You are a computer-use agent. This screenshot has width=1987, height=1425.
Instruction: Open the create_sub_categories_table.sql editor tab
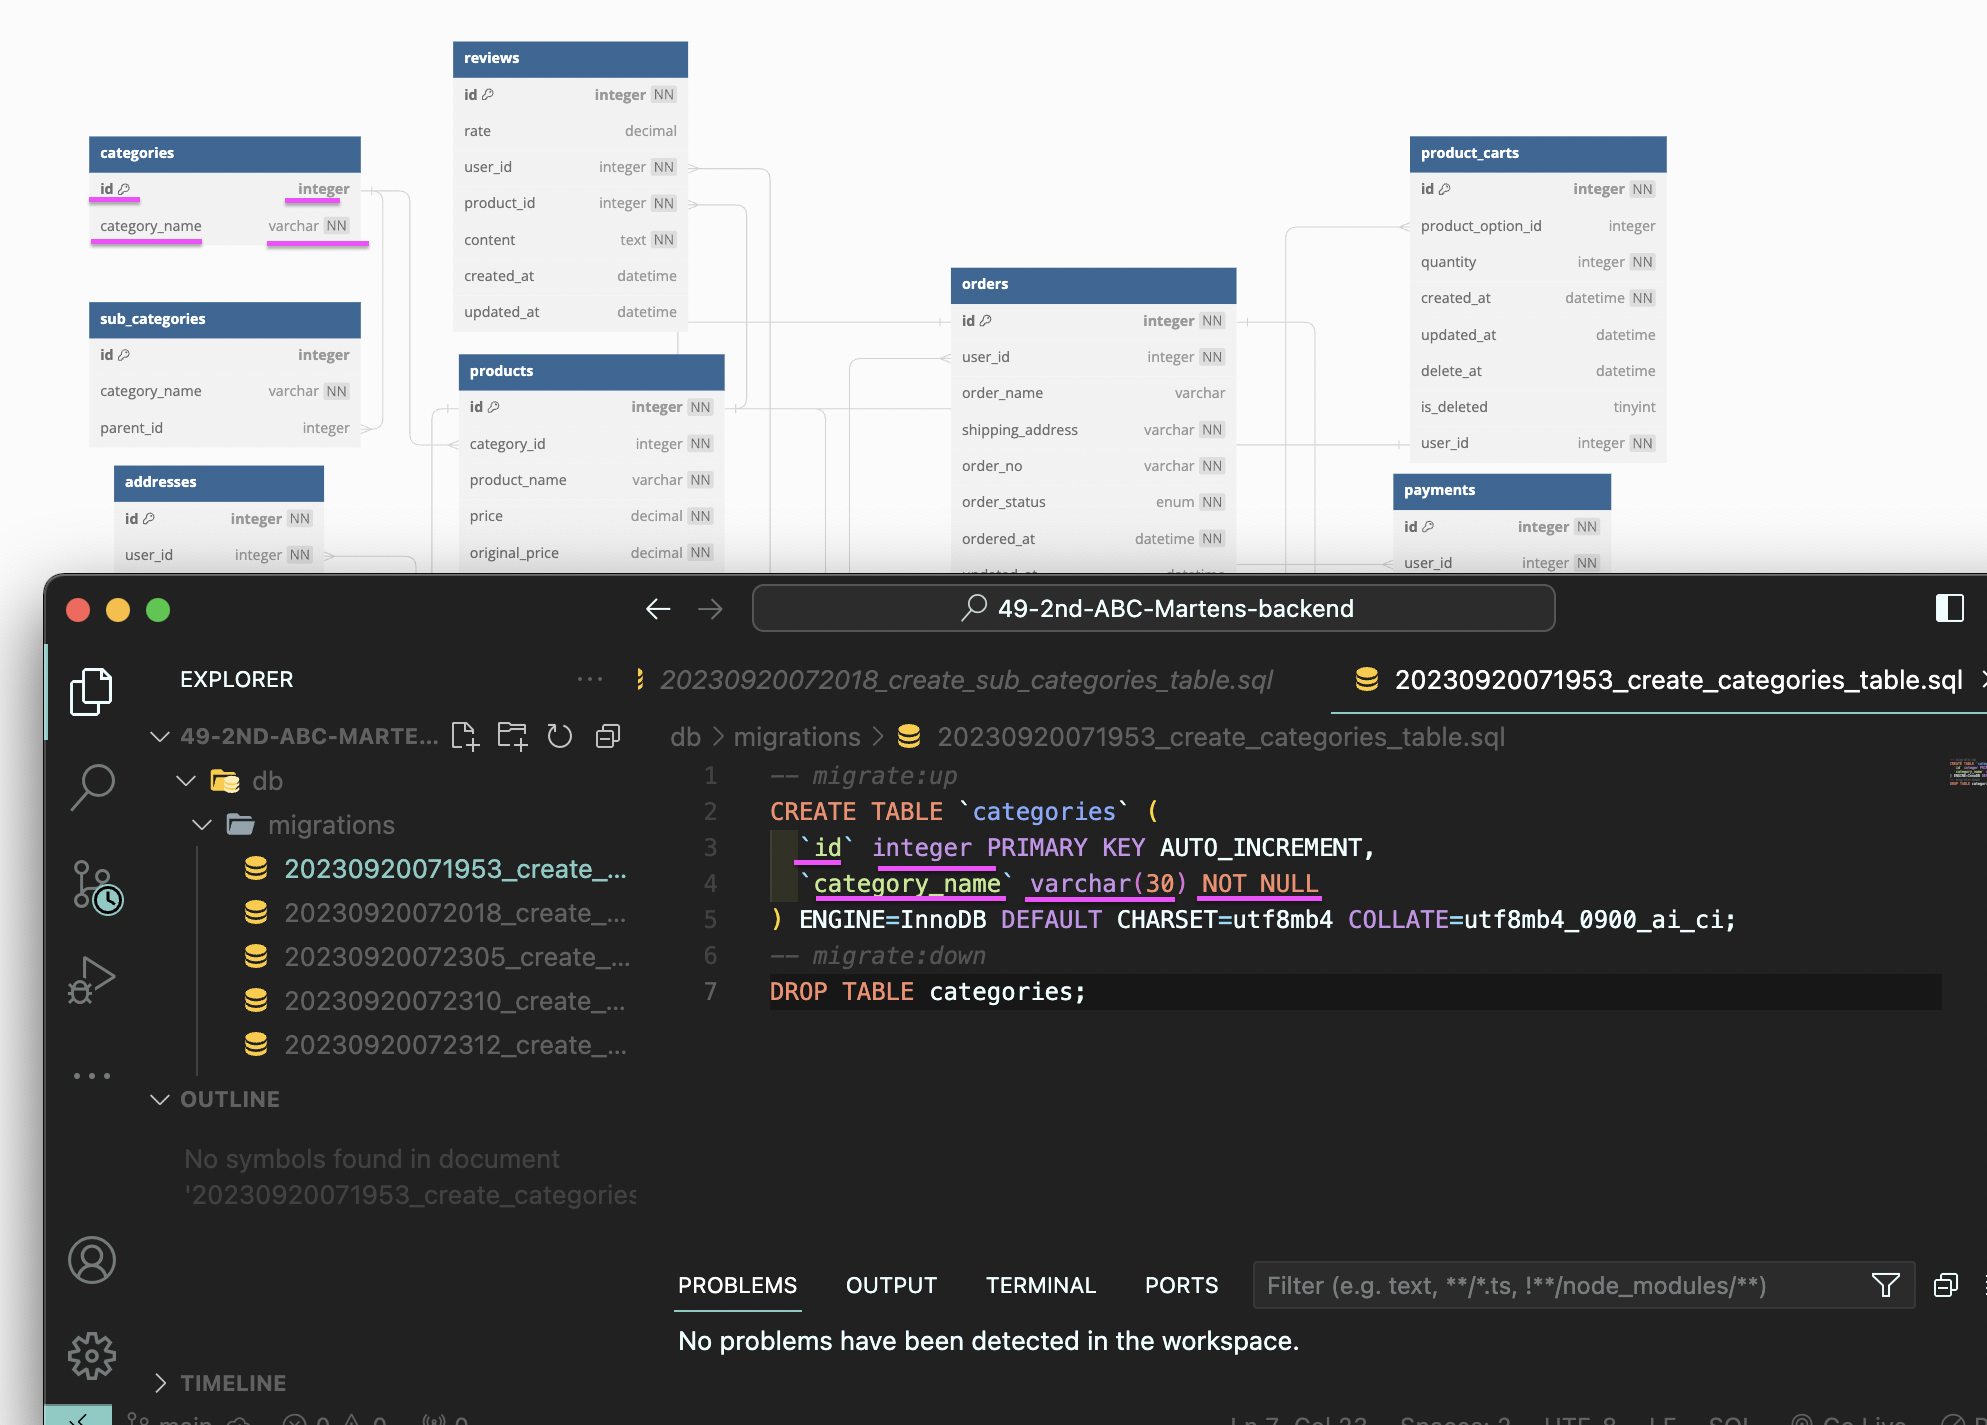coord(964,680)
